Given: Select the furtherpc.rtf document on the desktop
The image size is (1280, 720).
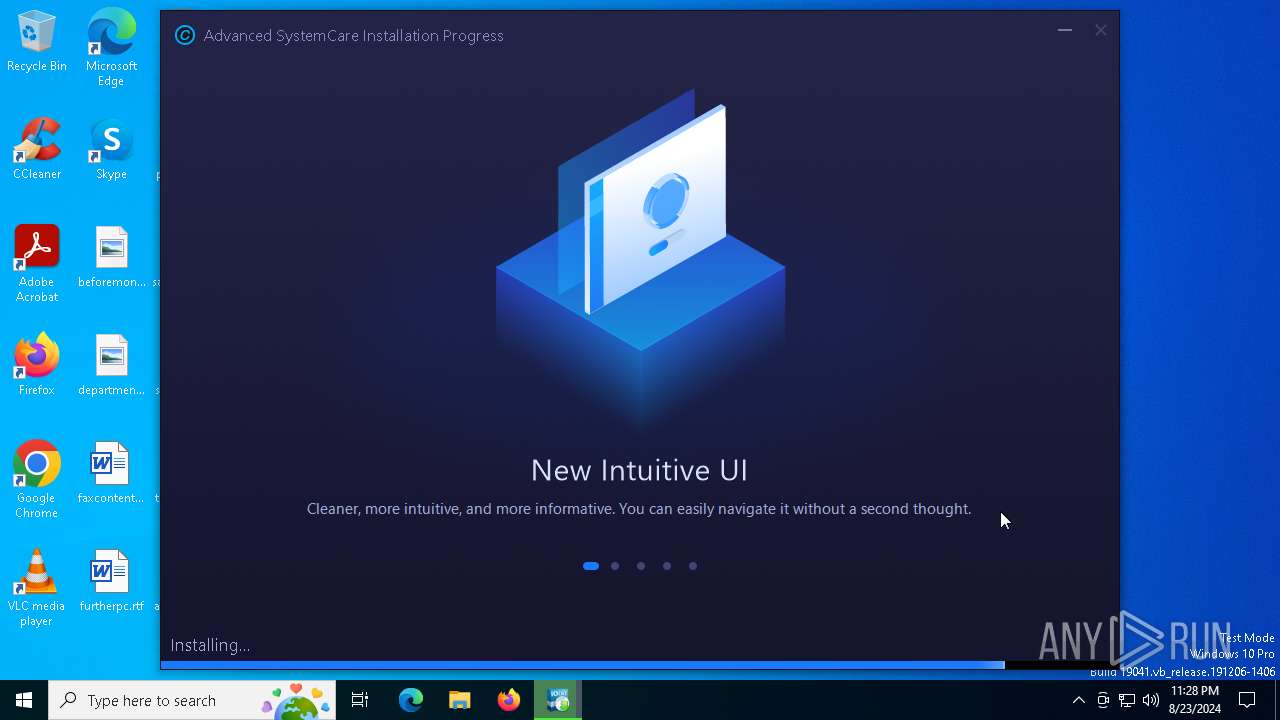Looking at the screenshot, I should coord(111,581).
